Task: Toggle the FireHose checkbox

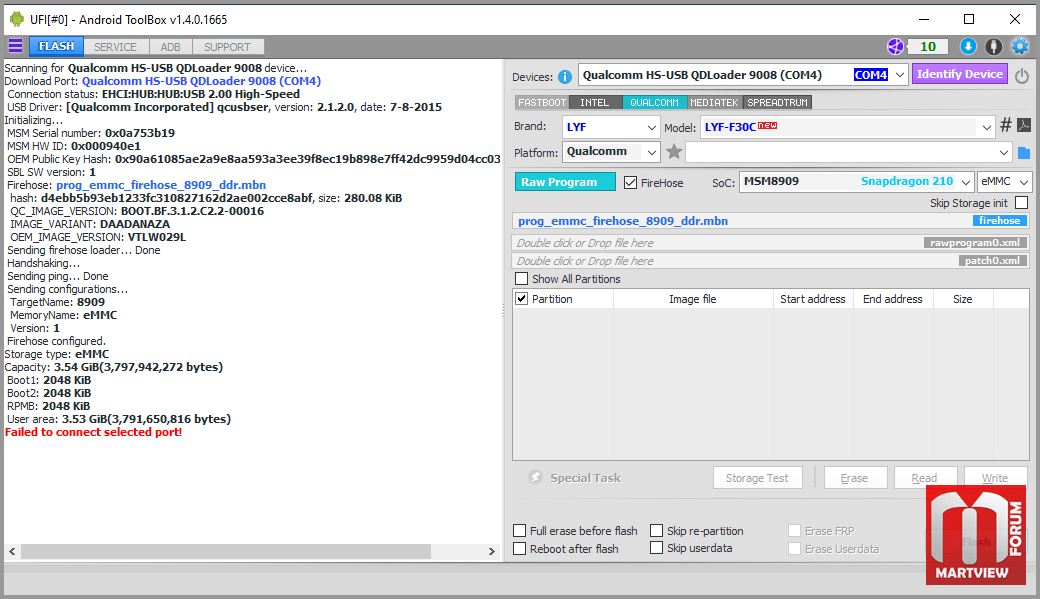Action: pos(630,182)
